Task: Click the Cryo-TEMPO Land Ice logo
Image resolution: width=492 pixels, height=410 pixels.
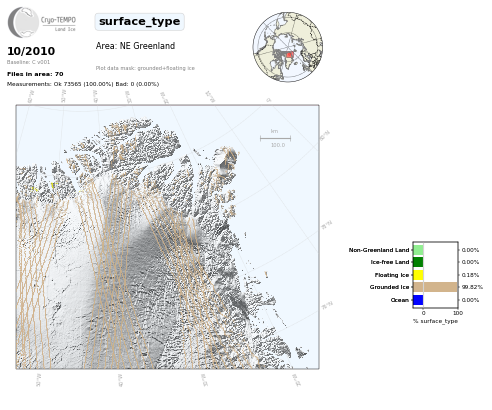Action: click(x=42, y=22)
